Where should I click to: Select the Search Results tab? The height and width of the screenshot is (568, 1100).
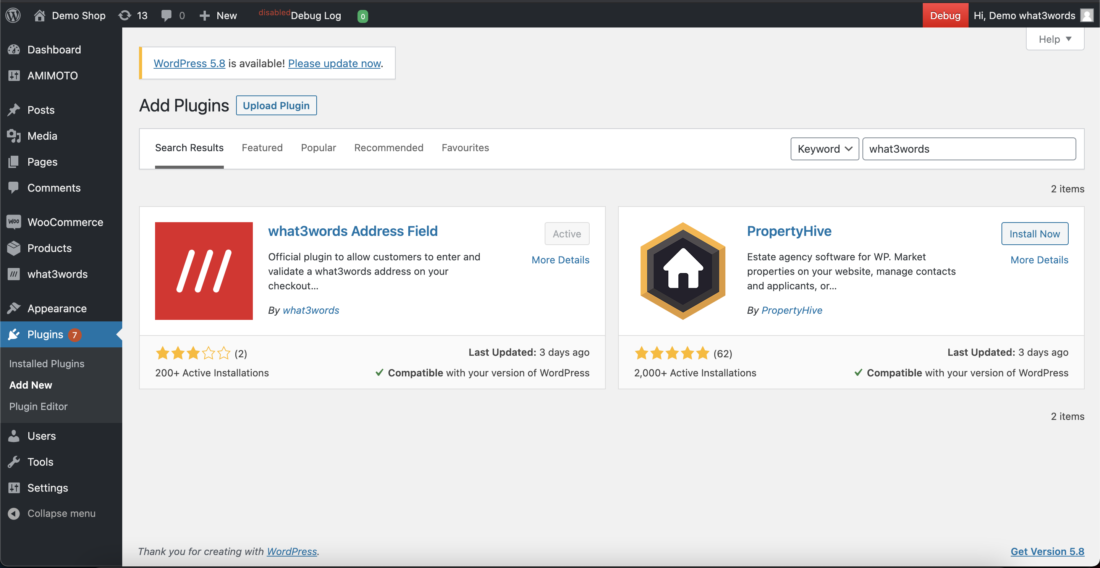tap(189, 148)
